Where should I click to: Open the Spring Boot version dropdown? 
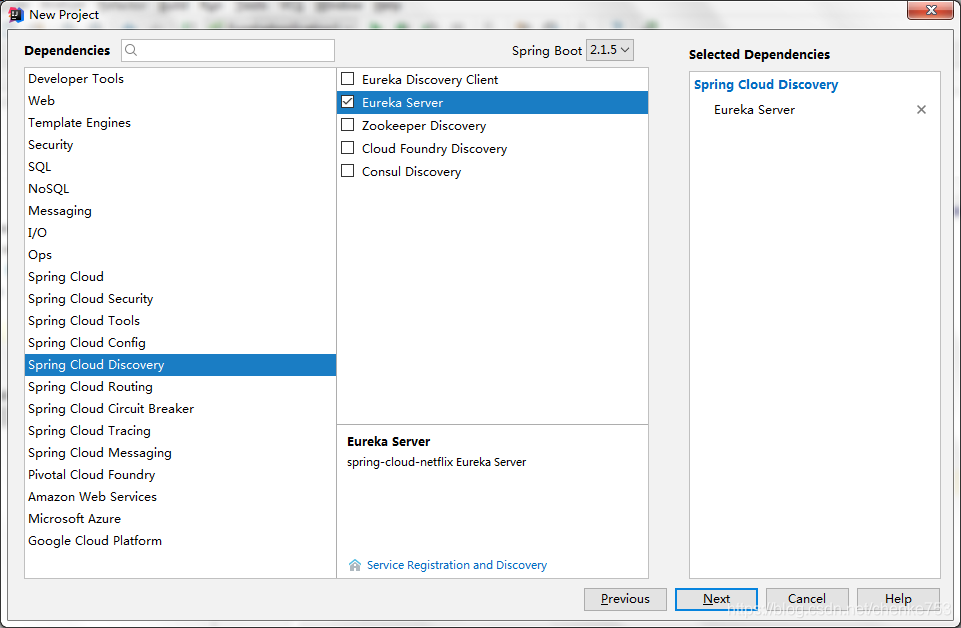coord(610,50)
